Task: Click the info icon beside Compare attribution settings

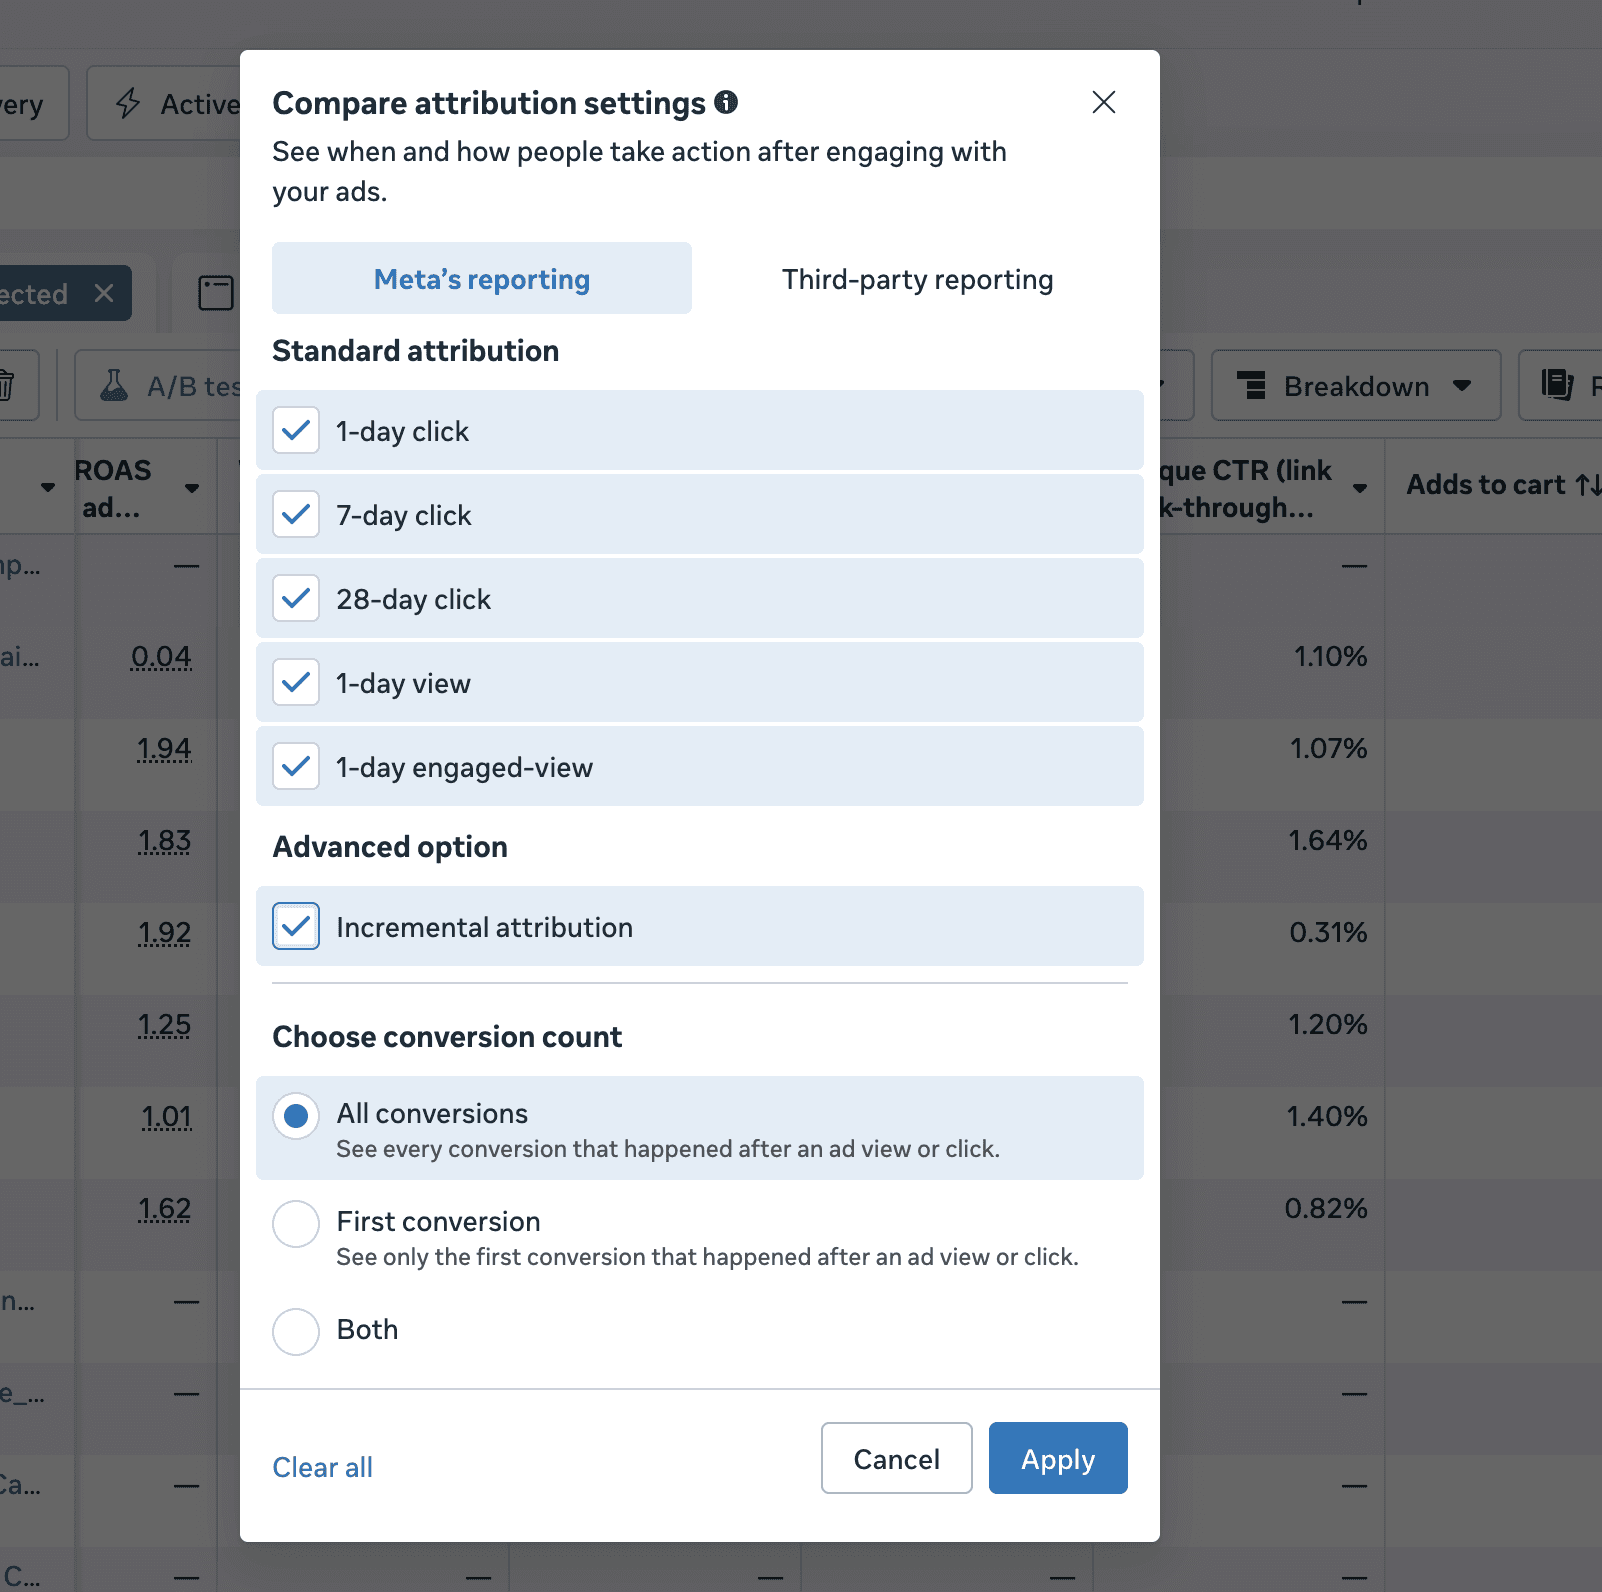Action: pyautogui.click(x=726, y=102)
